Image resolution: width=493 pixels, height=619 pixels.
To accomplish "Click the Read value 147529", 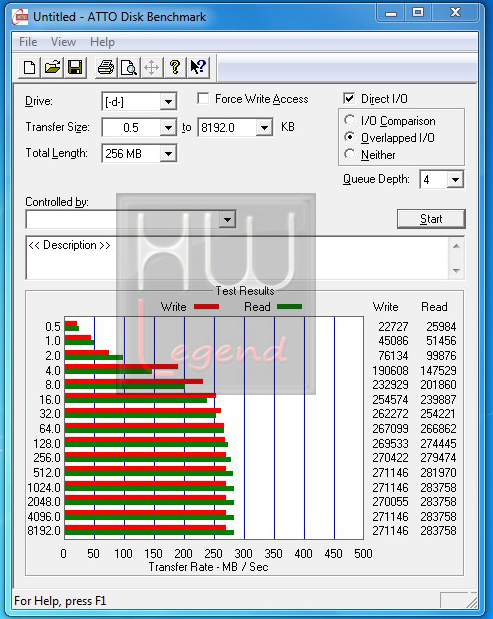I will pyautogui.click(x=438, y=370).
